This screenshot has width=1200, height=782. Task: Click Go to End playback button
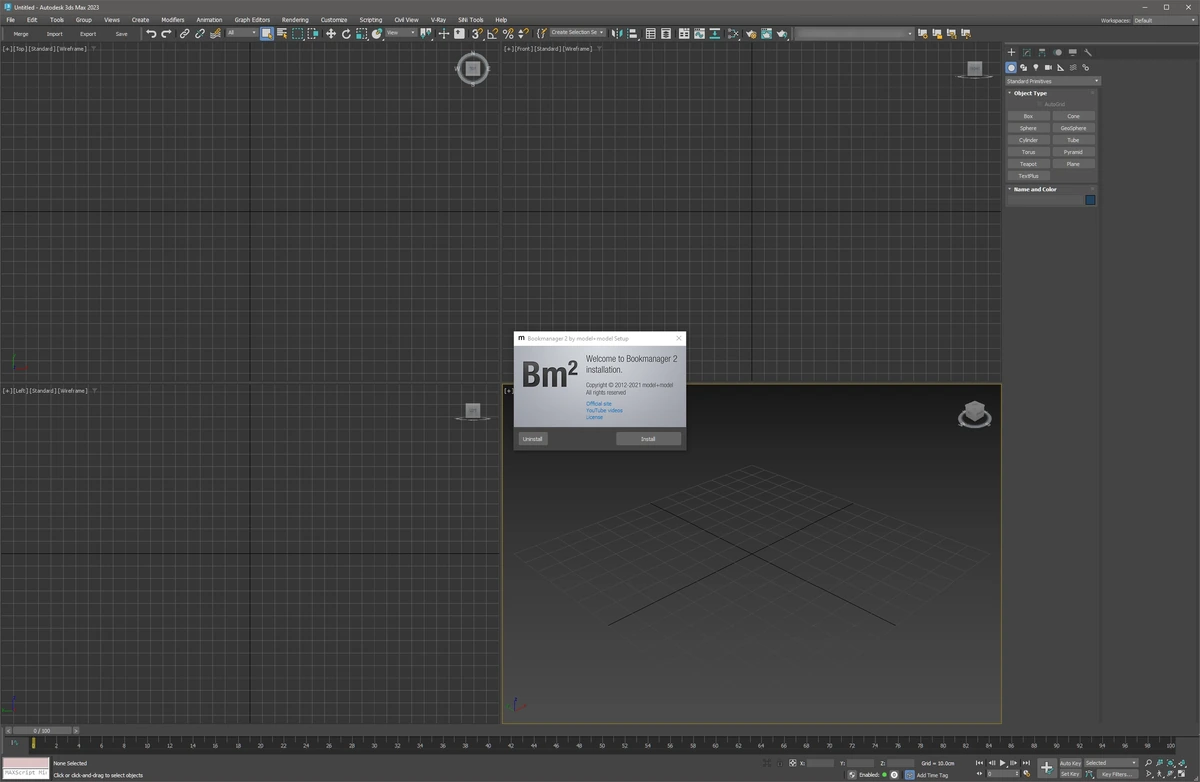coord(1027,763)
